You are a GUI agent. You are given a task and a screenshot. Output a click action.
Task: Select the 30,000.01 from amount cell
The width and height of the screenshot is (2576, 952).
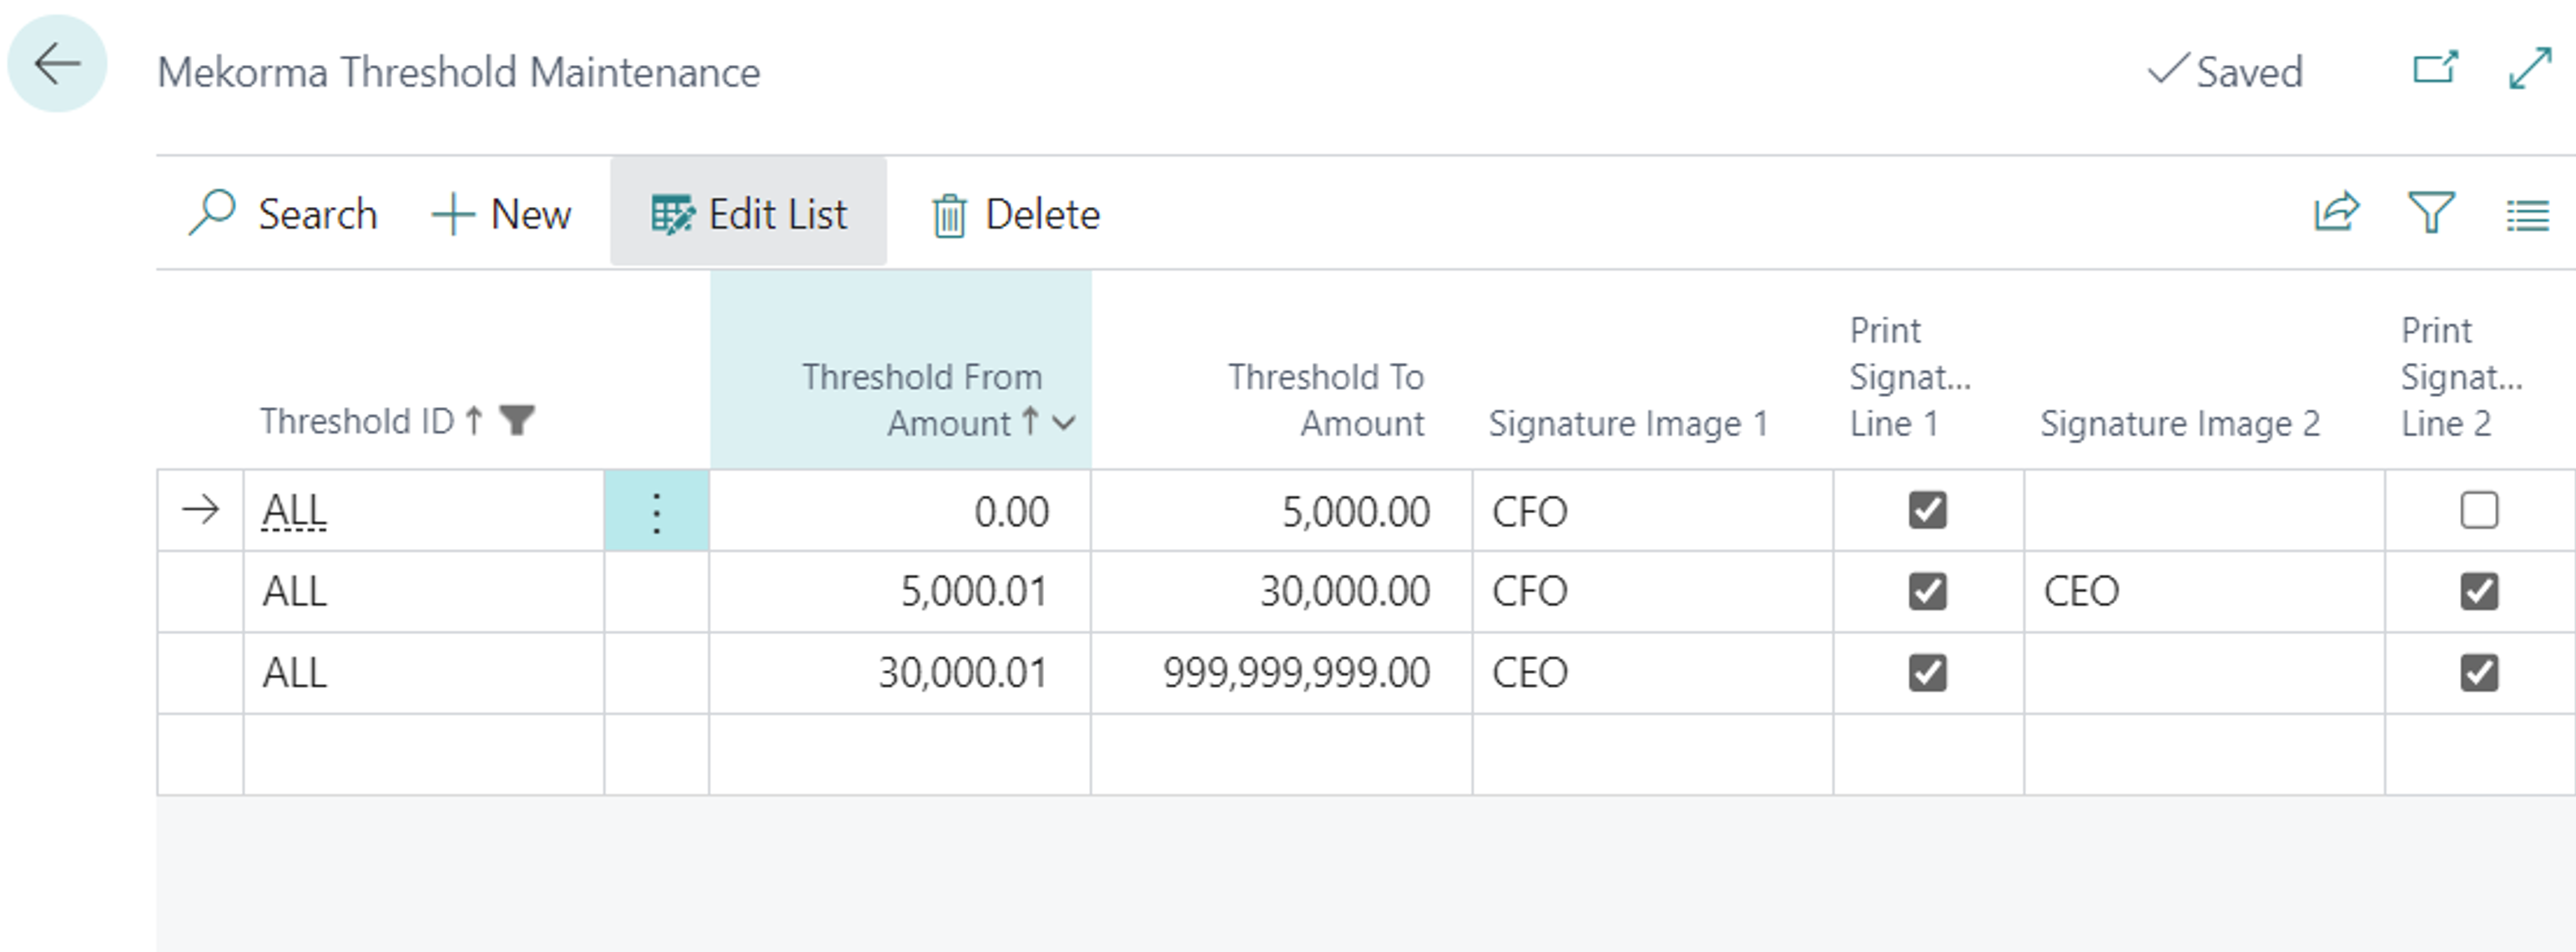[900, 673]
